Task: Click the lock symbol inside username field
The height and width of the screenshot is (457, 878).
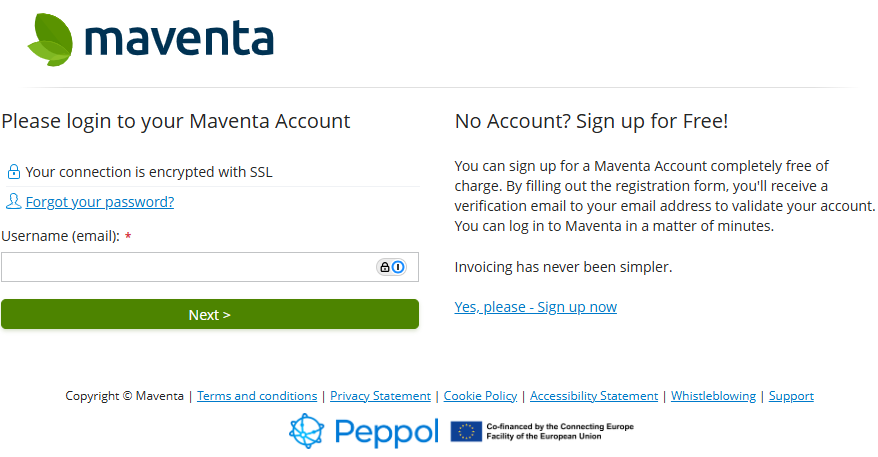Action: click(x=385, y=267)
